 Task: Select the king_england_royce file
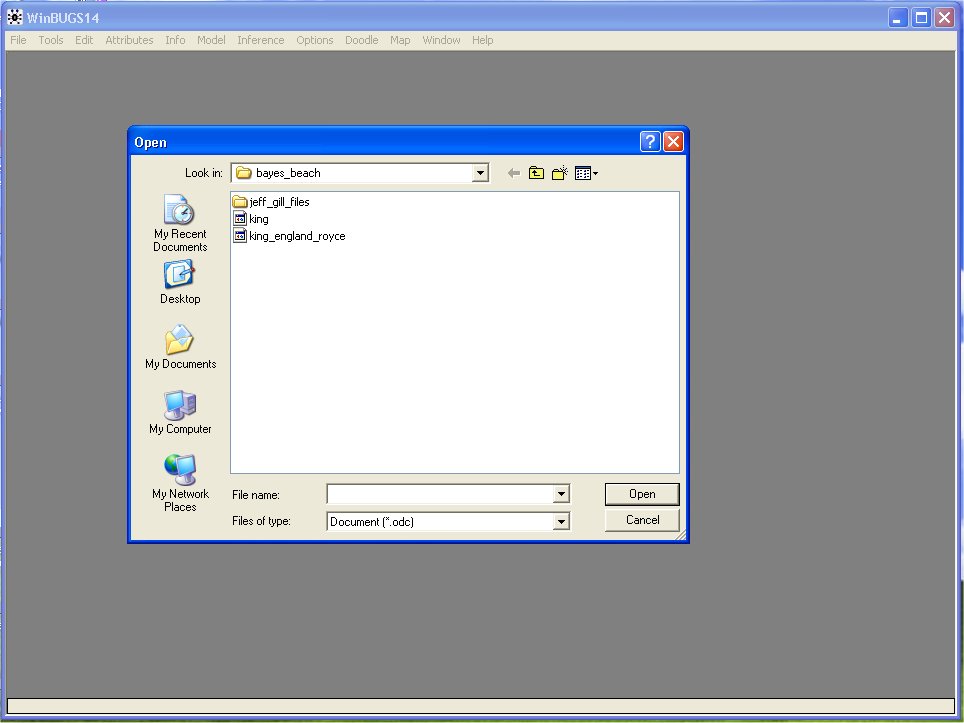pyautogui.click(x=296, y=236)
